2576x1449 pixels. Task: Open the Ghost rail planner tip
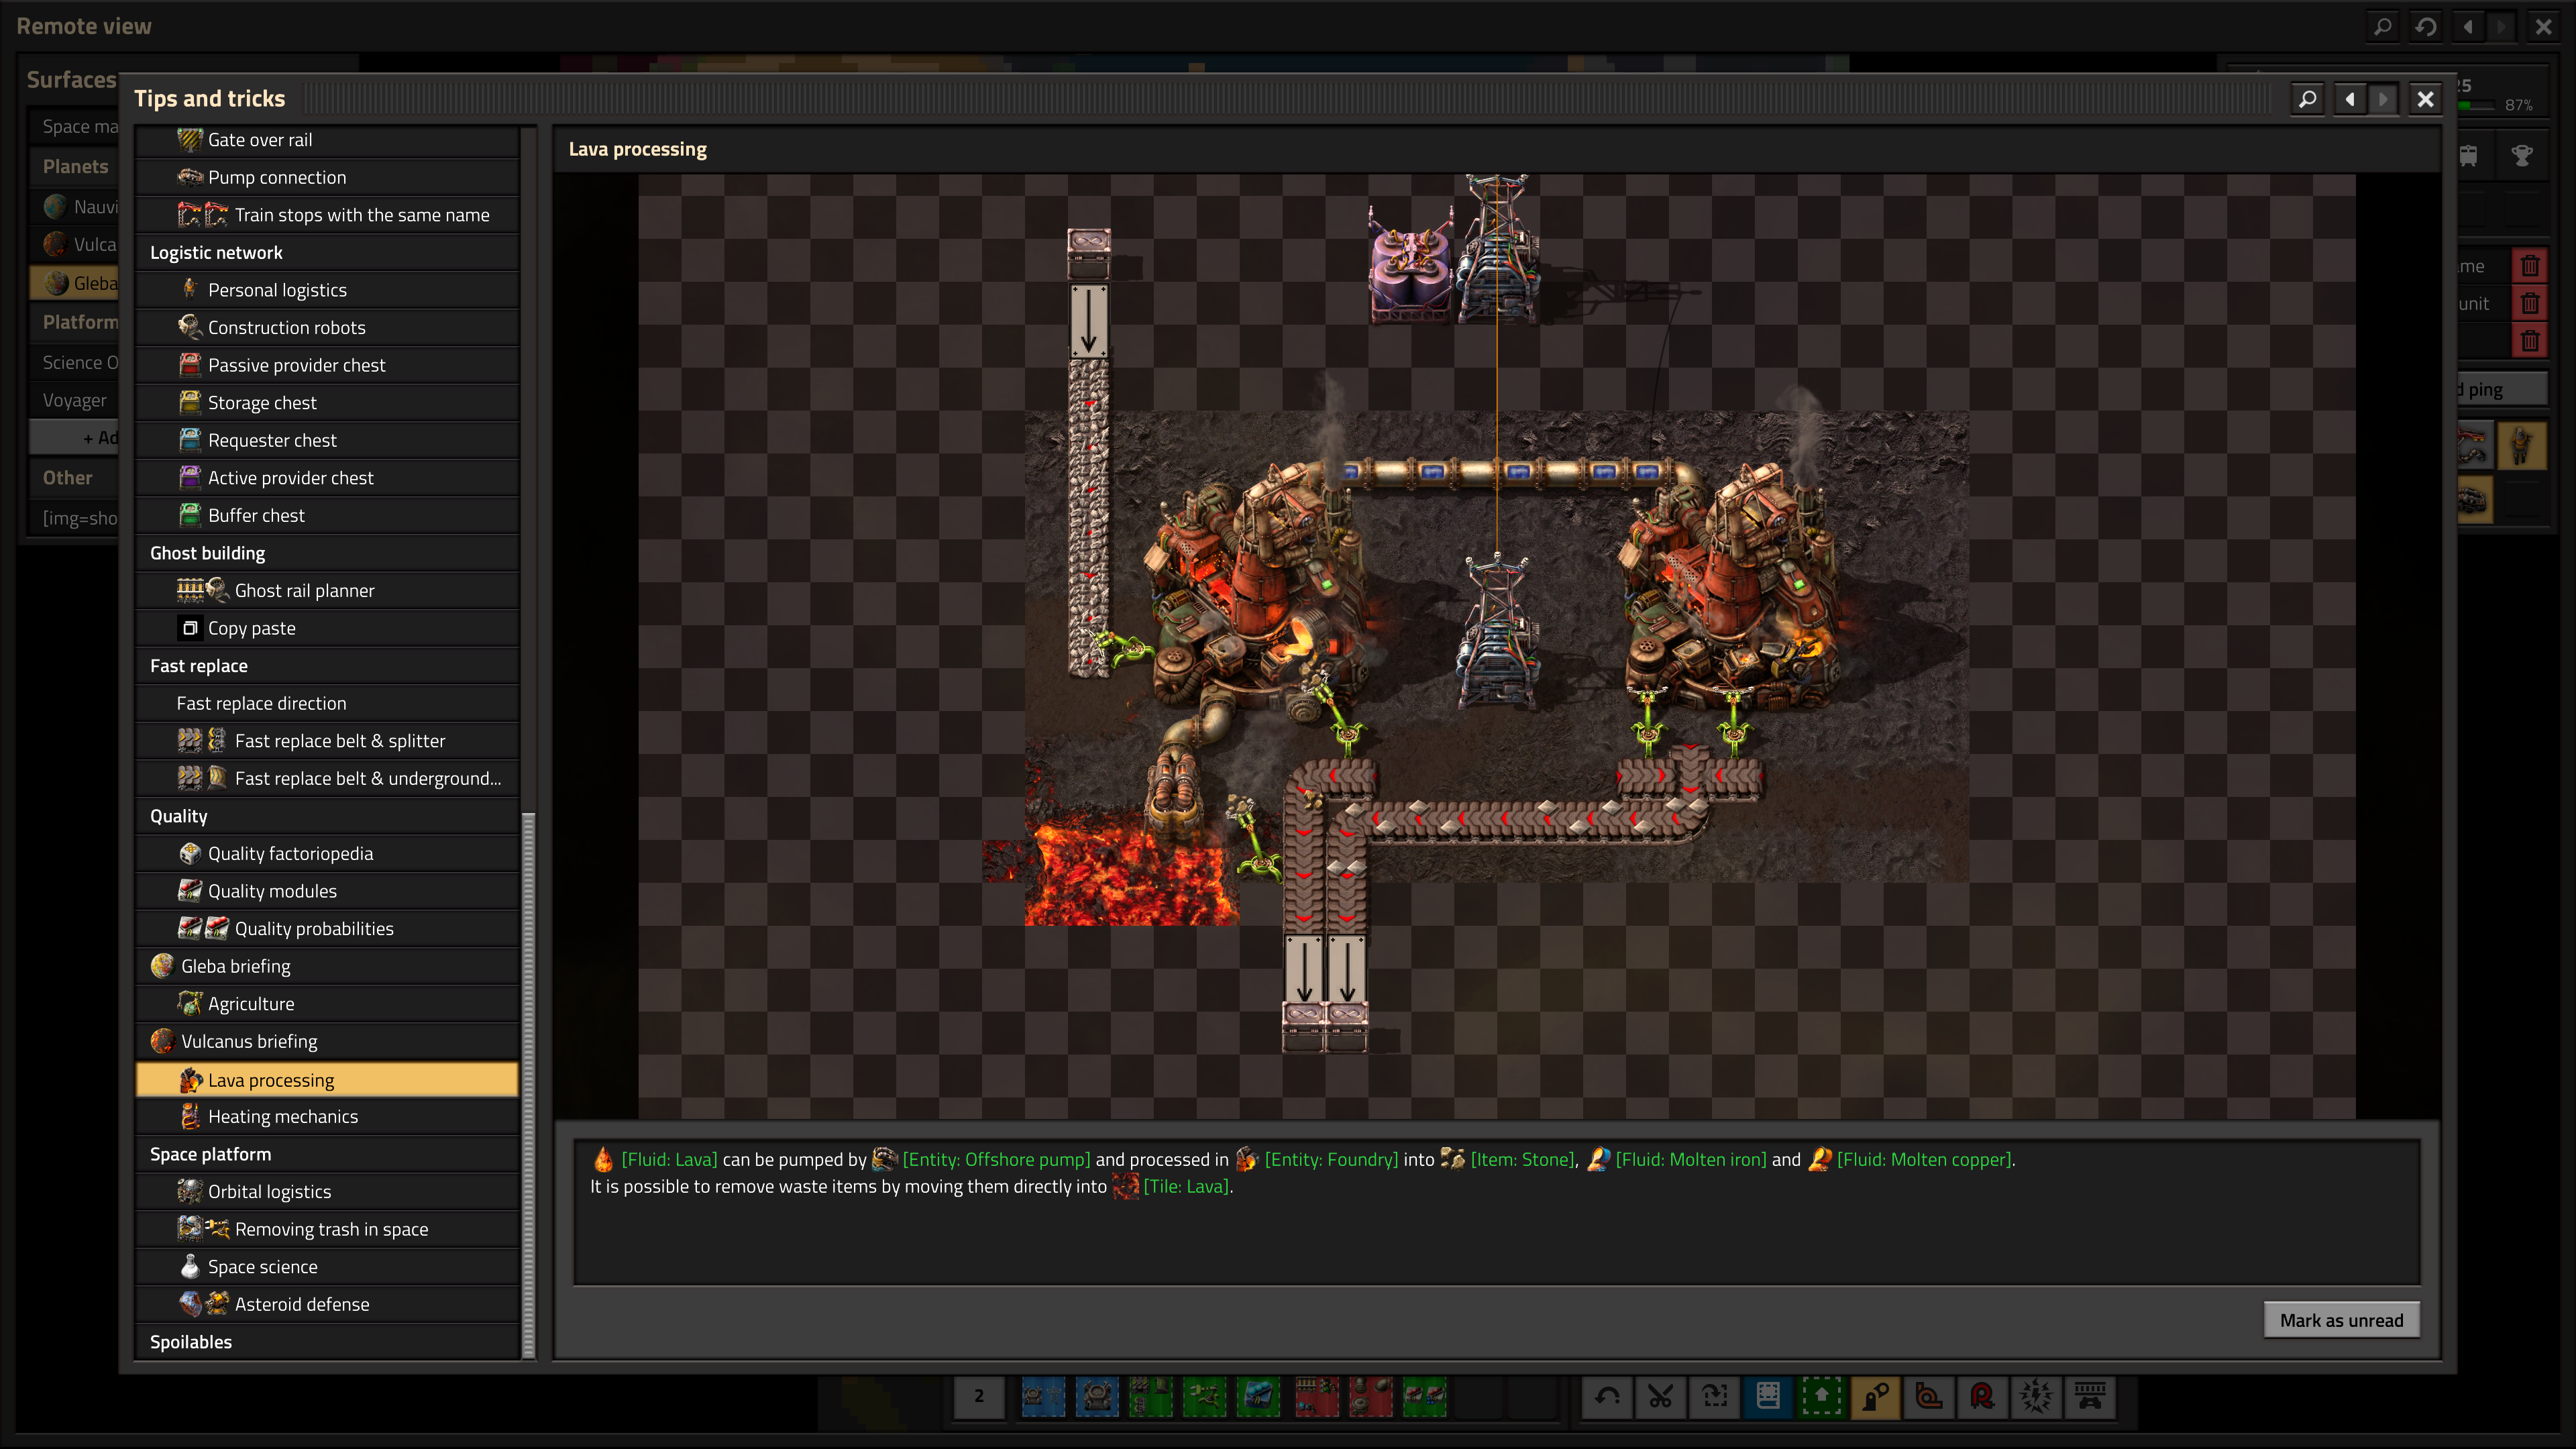(x=328, y=590)
